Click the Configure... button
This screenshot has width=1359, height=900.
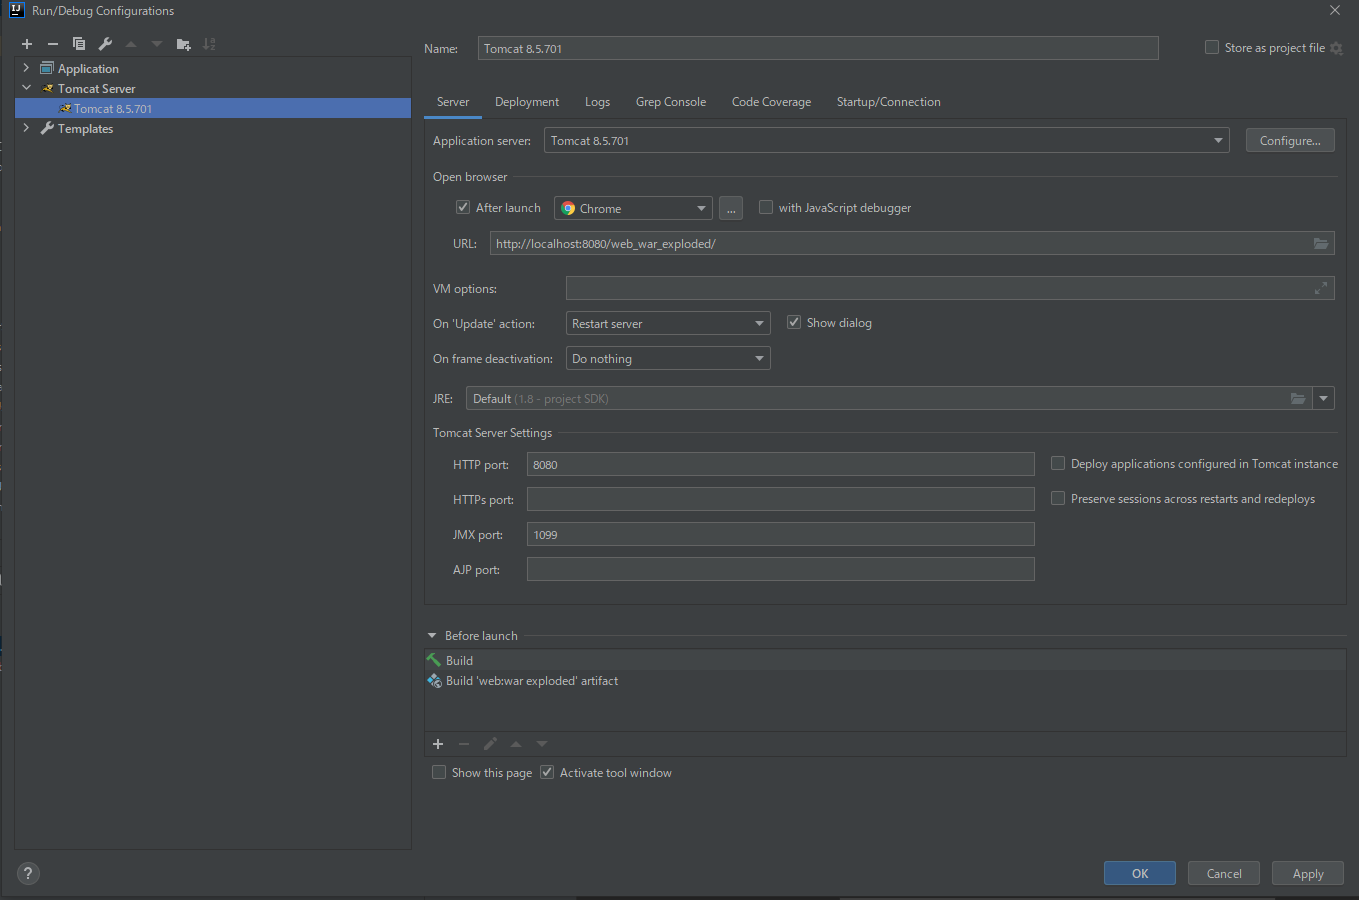[x=1290, y=140]
